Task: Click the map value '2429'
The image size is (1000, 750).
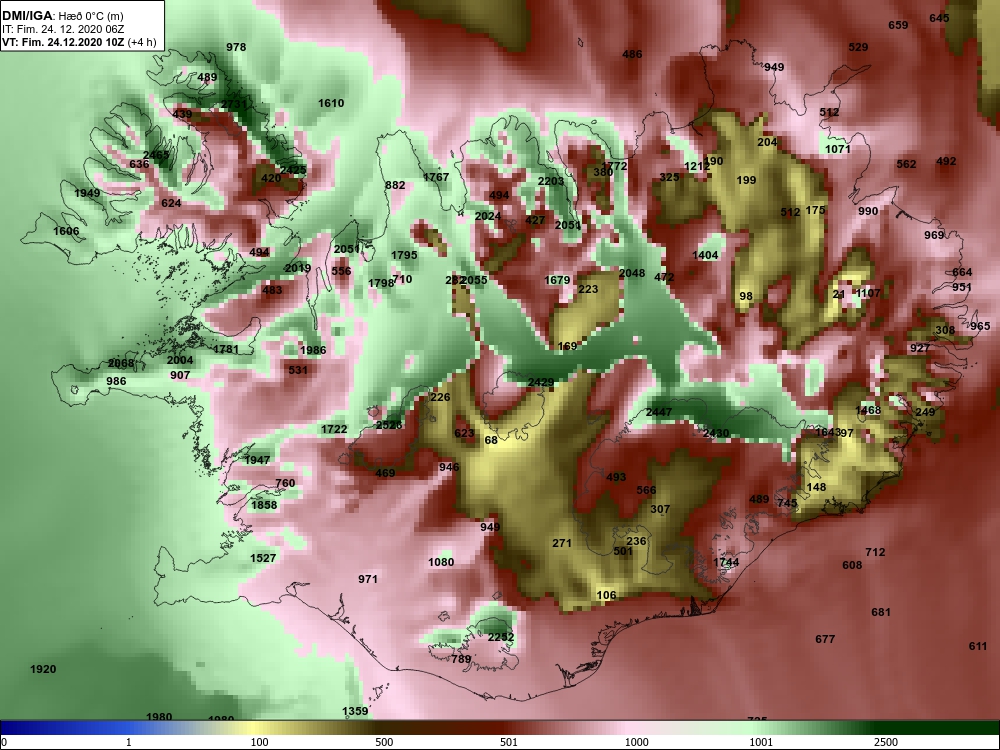Action: coord(541,383)
